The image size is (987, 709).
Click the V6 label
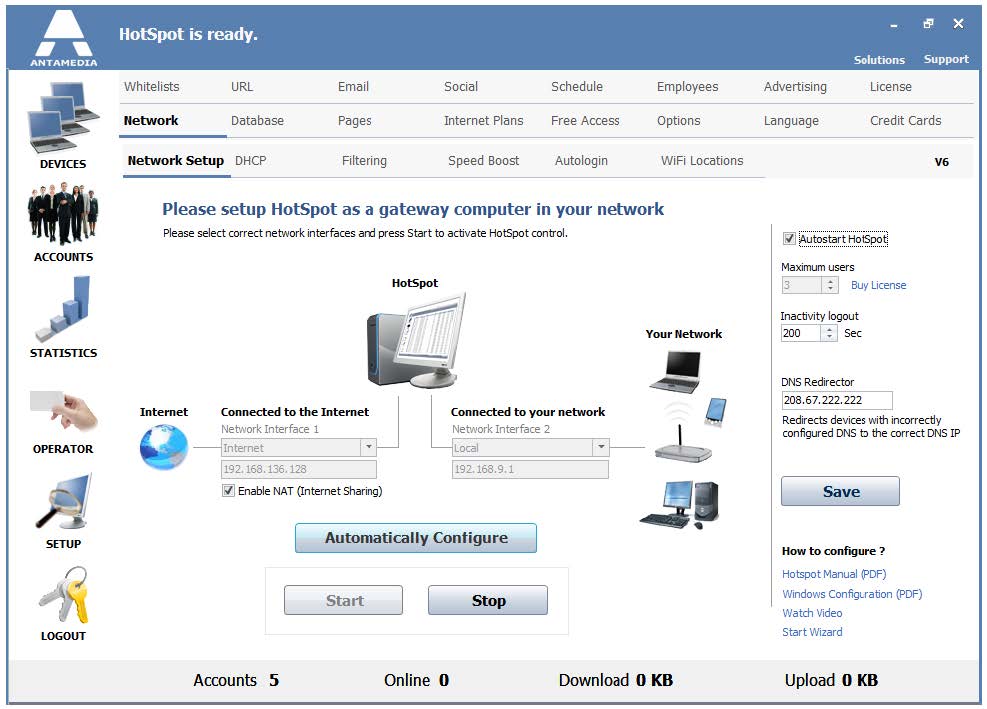(x=942, y=162)
